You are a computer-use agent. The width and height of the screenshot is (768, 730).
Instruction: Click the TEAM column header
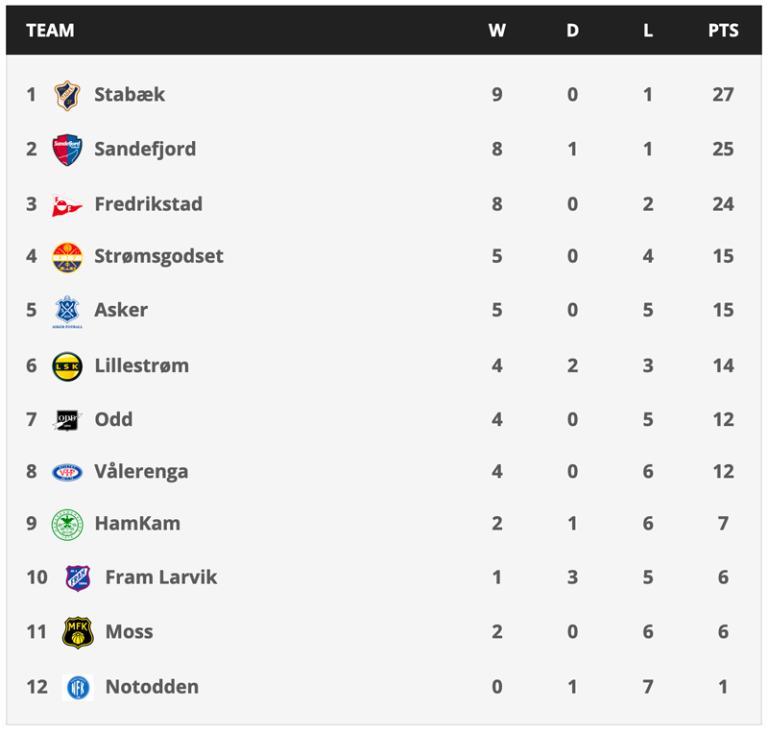click(x=50, y=30)
